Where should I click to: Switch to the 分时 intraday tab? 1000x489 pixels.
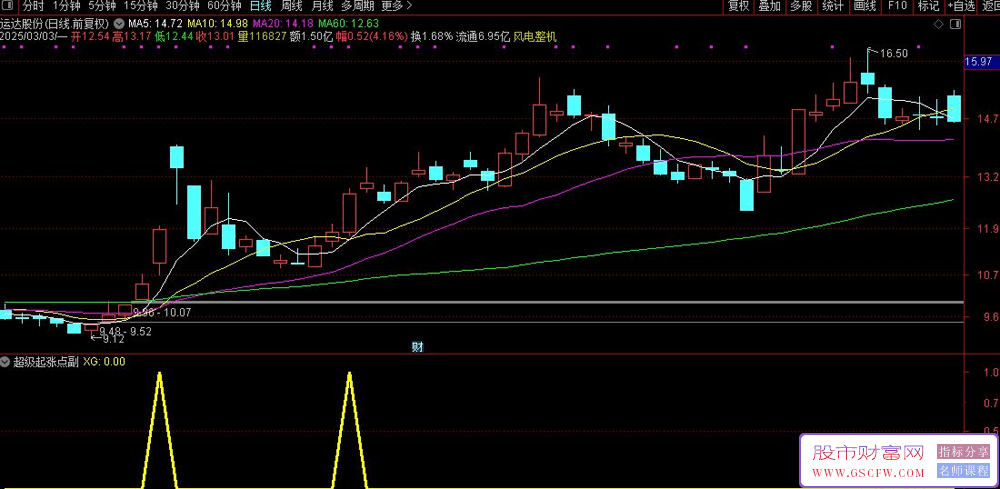(x=33, y=6)
